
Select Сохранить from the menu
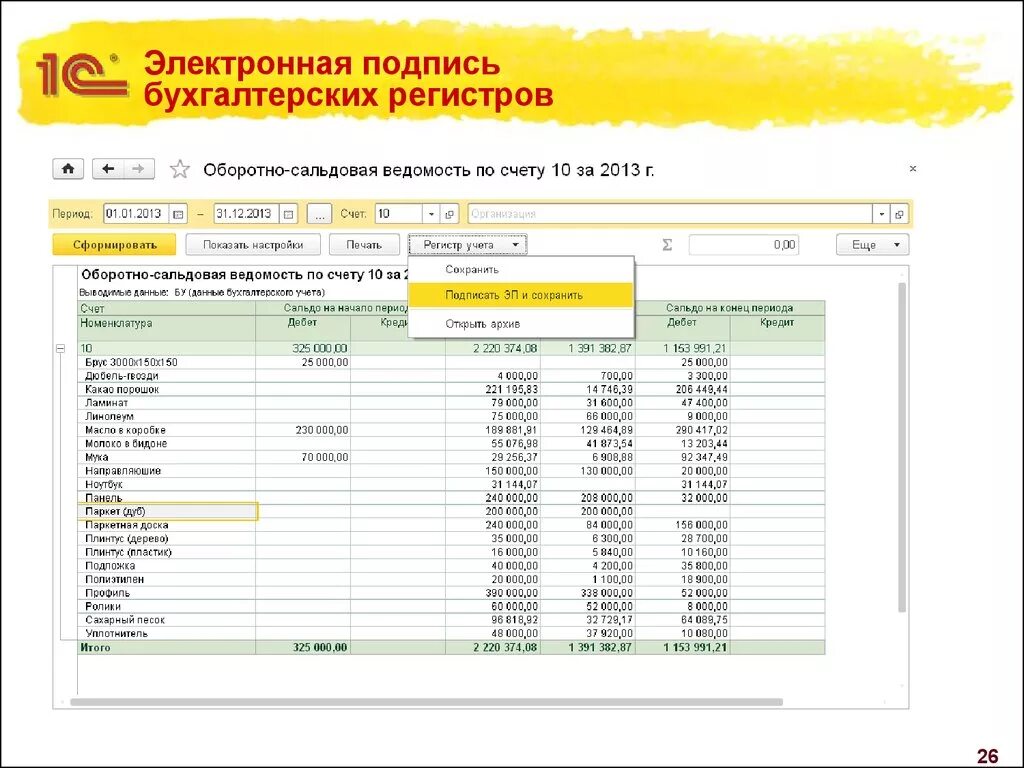coord(470,269)
